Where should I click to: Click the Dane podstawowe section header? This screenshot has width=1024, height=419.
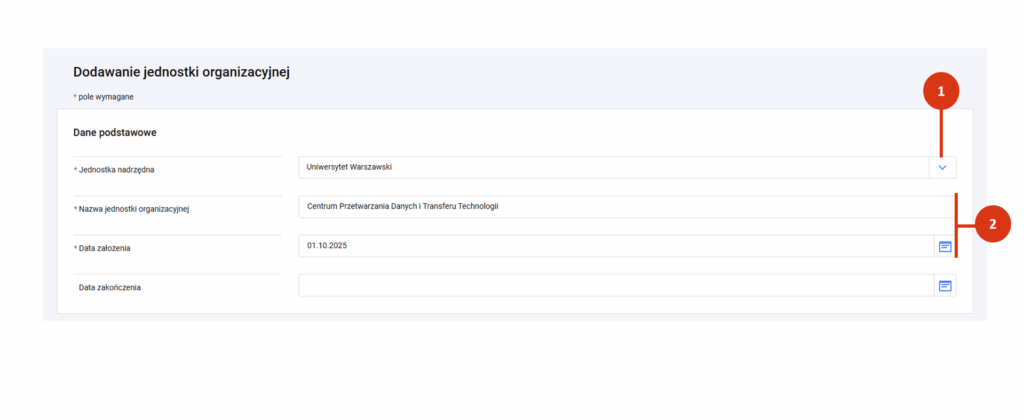pyautogui.click(x=114, y=132)
